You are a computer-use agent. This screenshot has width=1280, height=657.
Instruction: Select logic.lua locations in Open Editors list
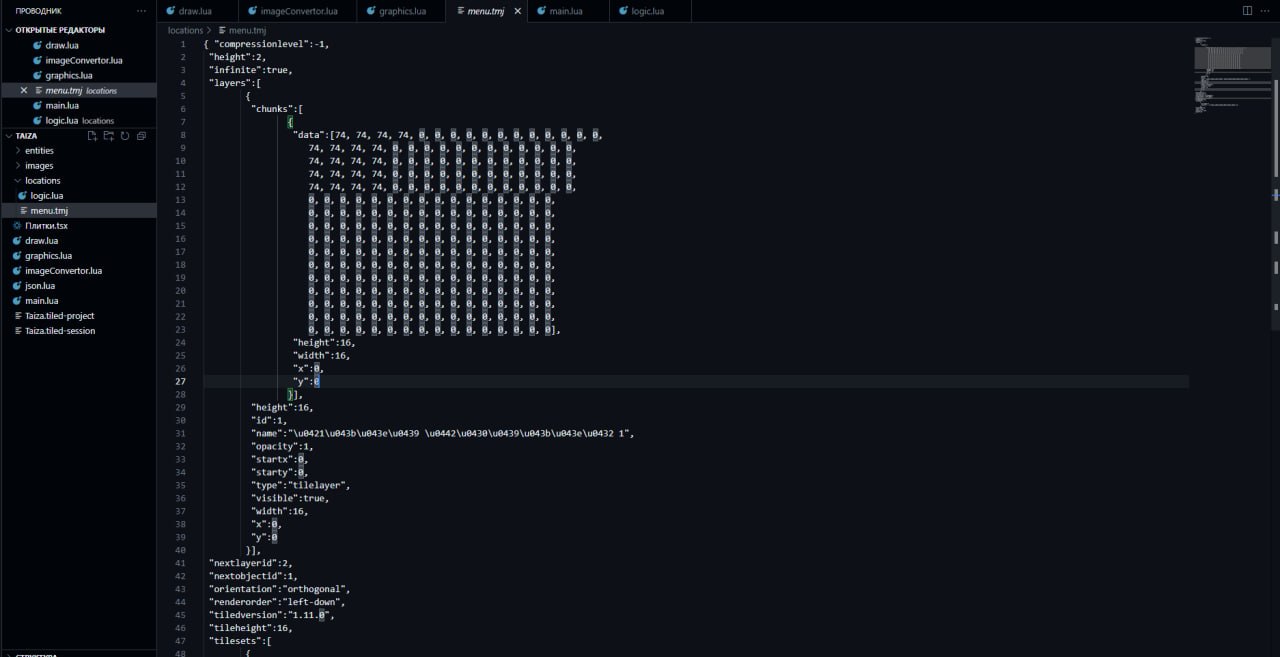pos(78,120)
